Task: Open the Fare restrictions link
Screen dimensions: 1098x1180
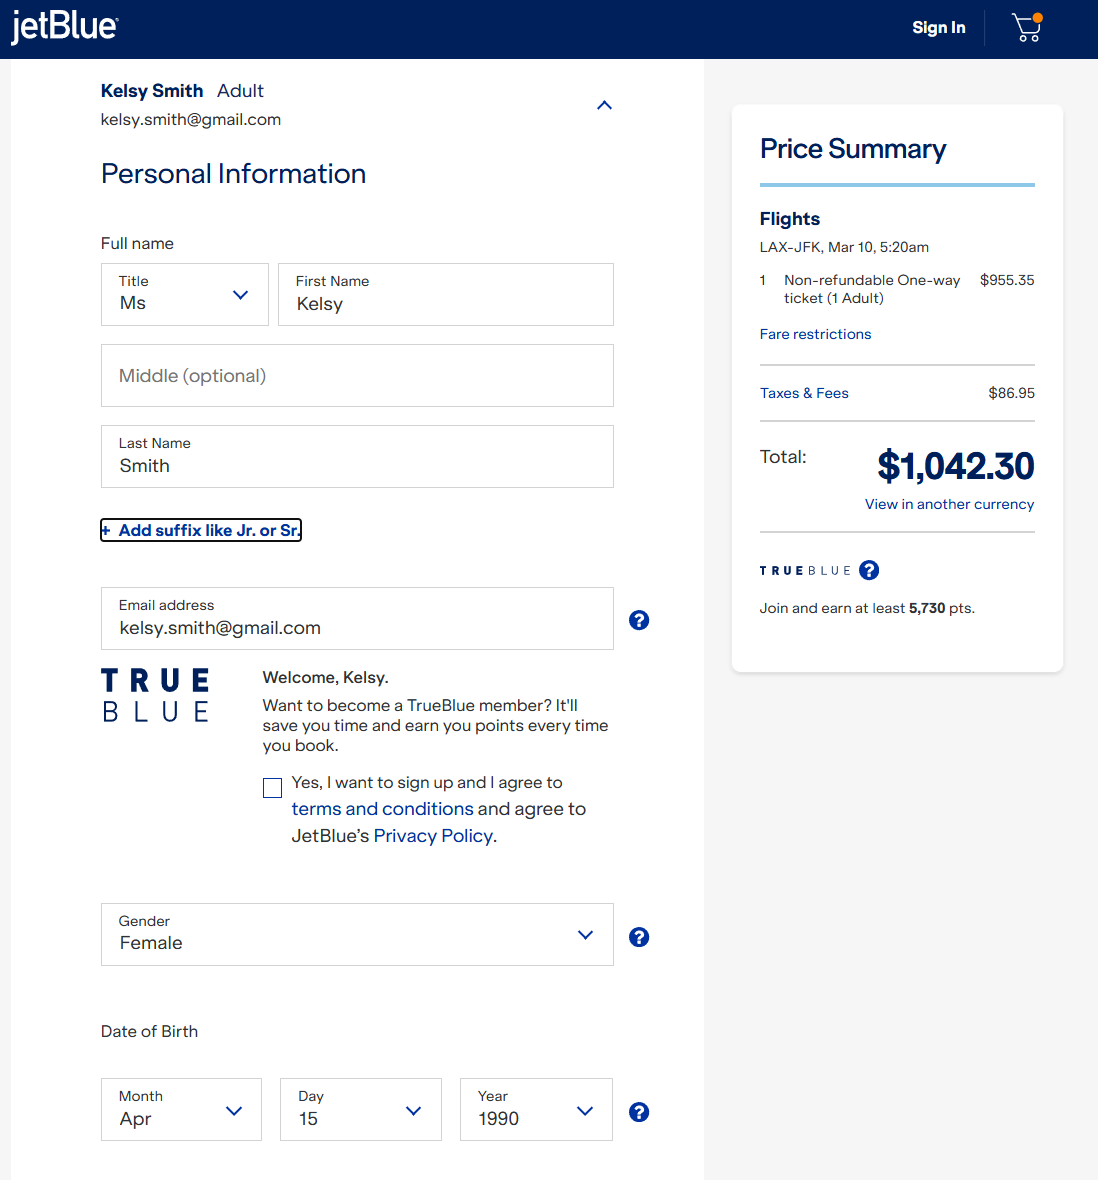Action: coord(815,334)
